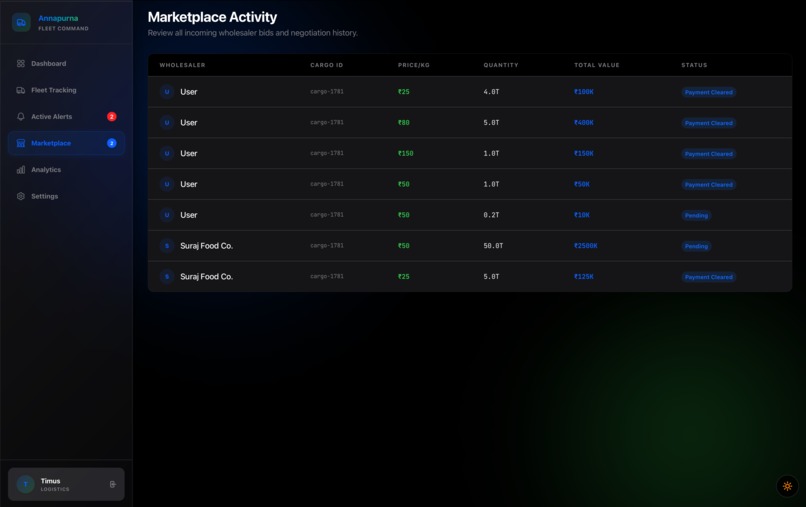Image resolution: width=806 pixels, height=507 pixels.
Task: Click cargo-1781 ID in the ₹400K row
Action: (x=326, y=122)
